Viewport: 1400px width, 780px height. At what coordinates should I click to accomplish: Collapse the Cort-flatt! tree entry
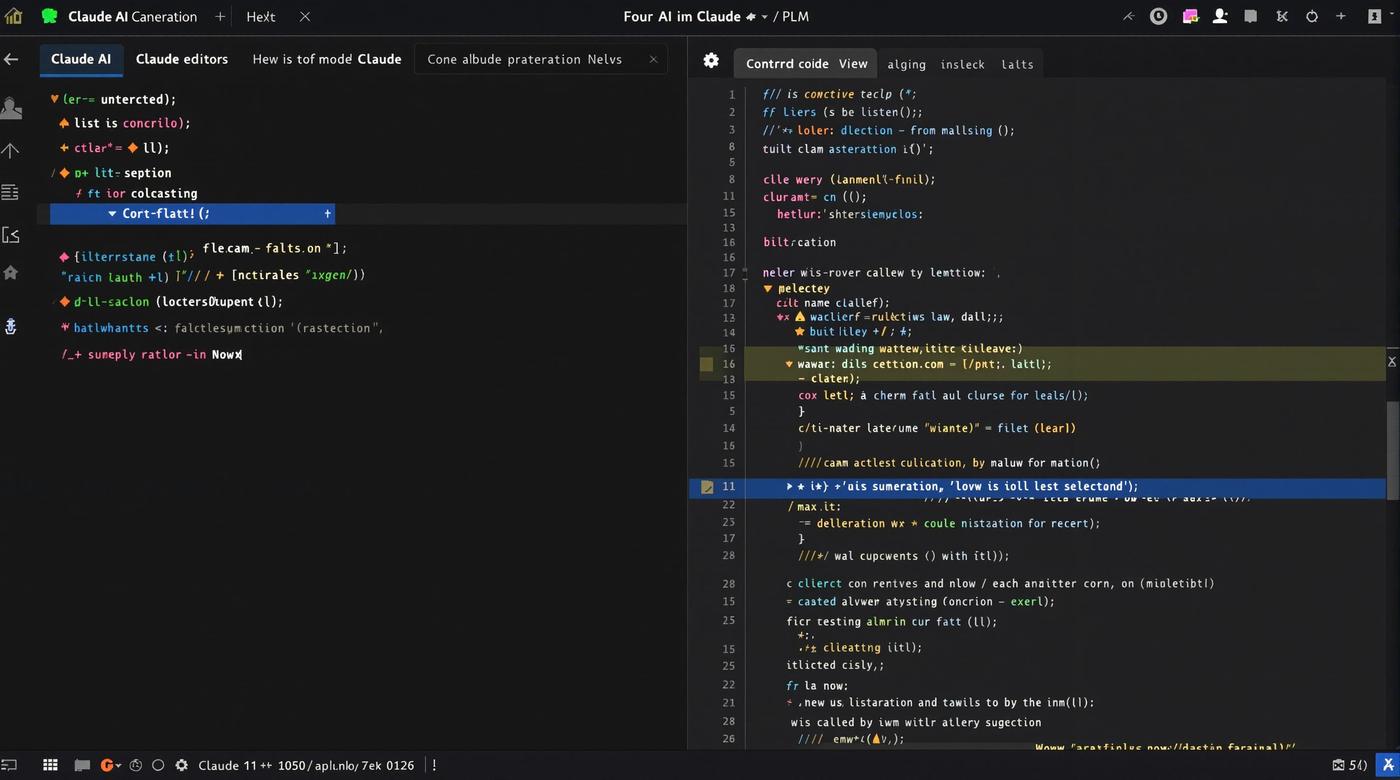[113, 213]
